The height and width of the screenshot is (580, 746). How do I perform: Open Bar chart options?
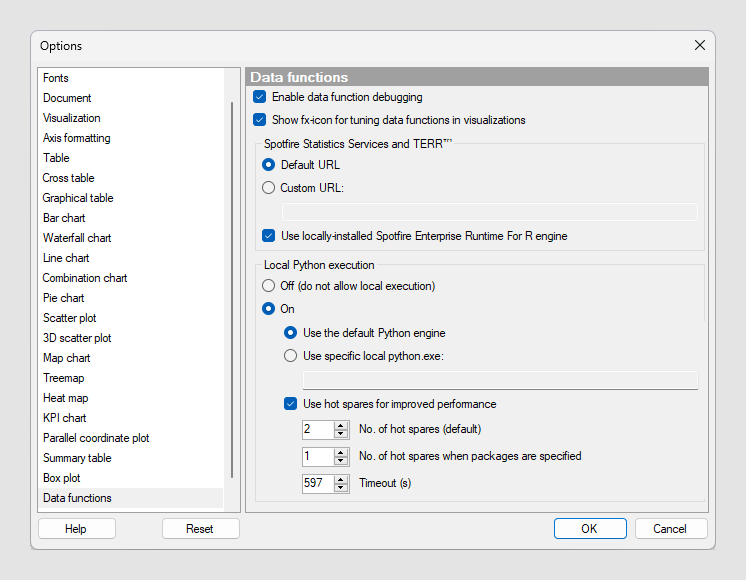coord(130,218)
